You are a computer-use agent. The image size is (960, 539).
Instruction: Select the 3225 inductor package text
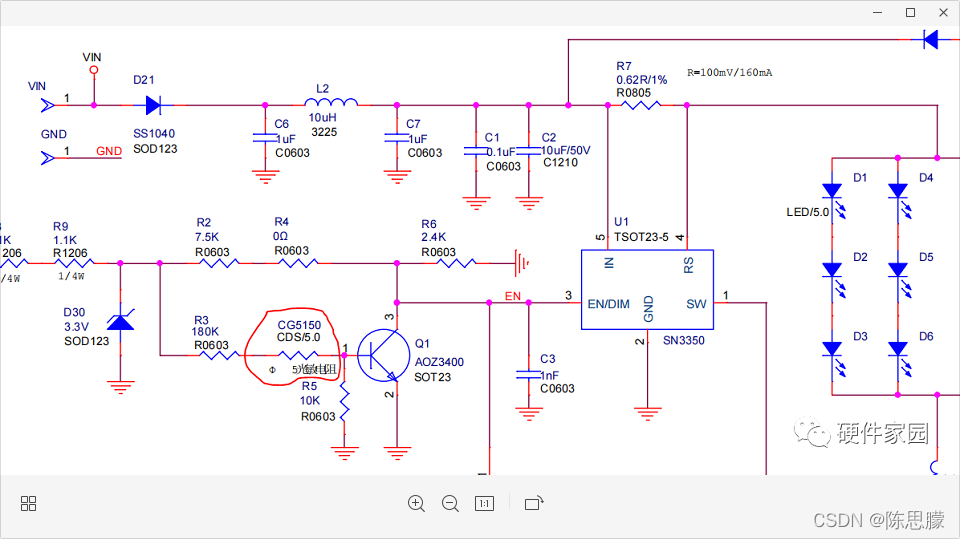324,132
